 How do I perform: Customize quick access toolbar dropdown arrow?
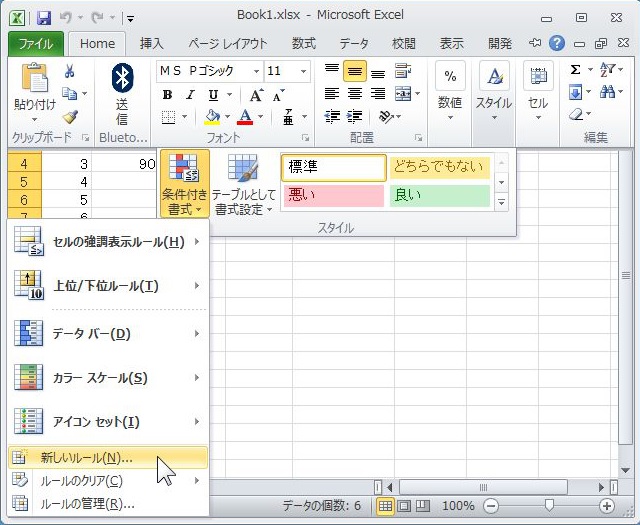coord(130,18)
